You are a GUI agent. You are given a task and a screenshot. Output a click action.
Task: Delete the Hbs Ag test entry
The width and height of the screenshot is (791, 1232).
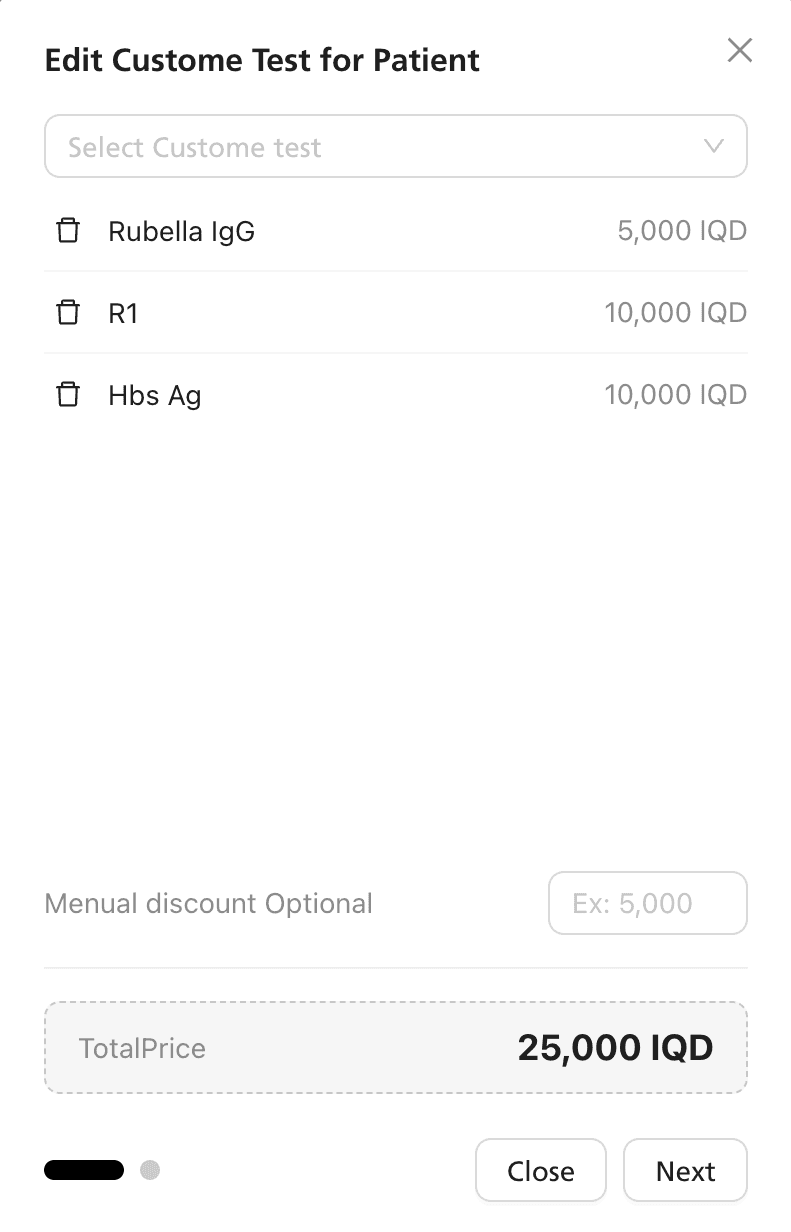pyautogui.click(x=68, y=395)
